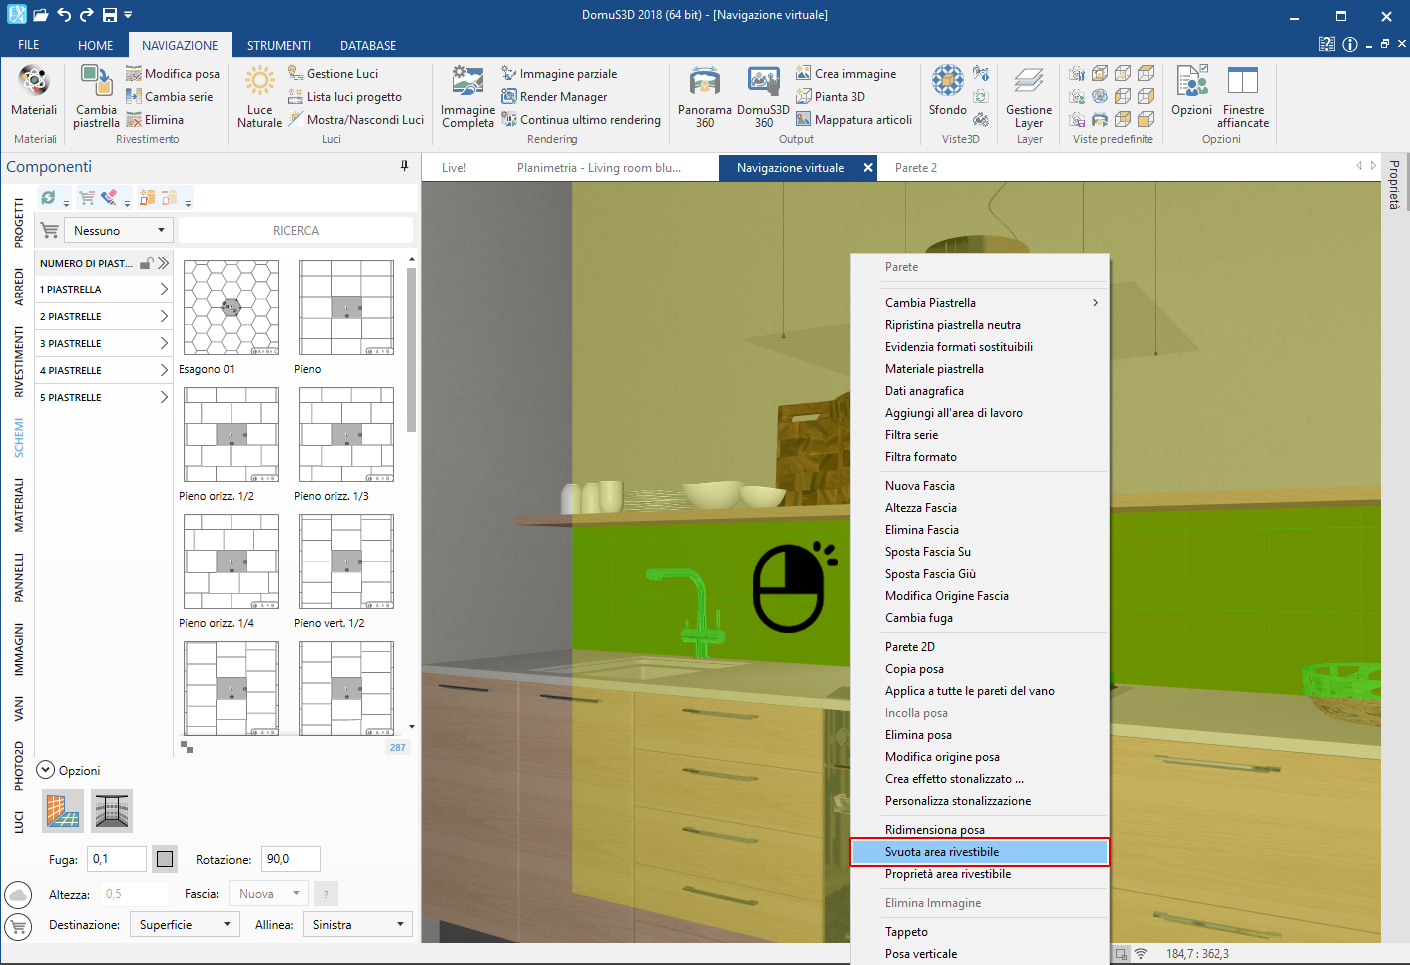The image size is (1410, 965).
Task: Choose Elimina posa in context menu
Action: [x=980, y=735]
